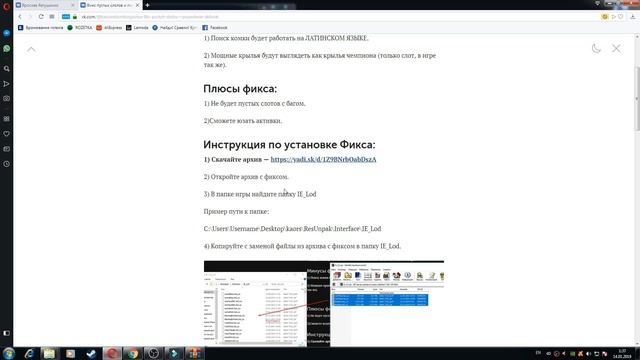This screenshot has height=360, width=640.
Task: Open the bookmark left of Facebook
Action: pyautogui.click(x=175, y=28)
